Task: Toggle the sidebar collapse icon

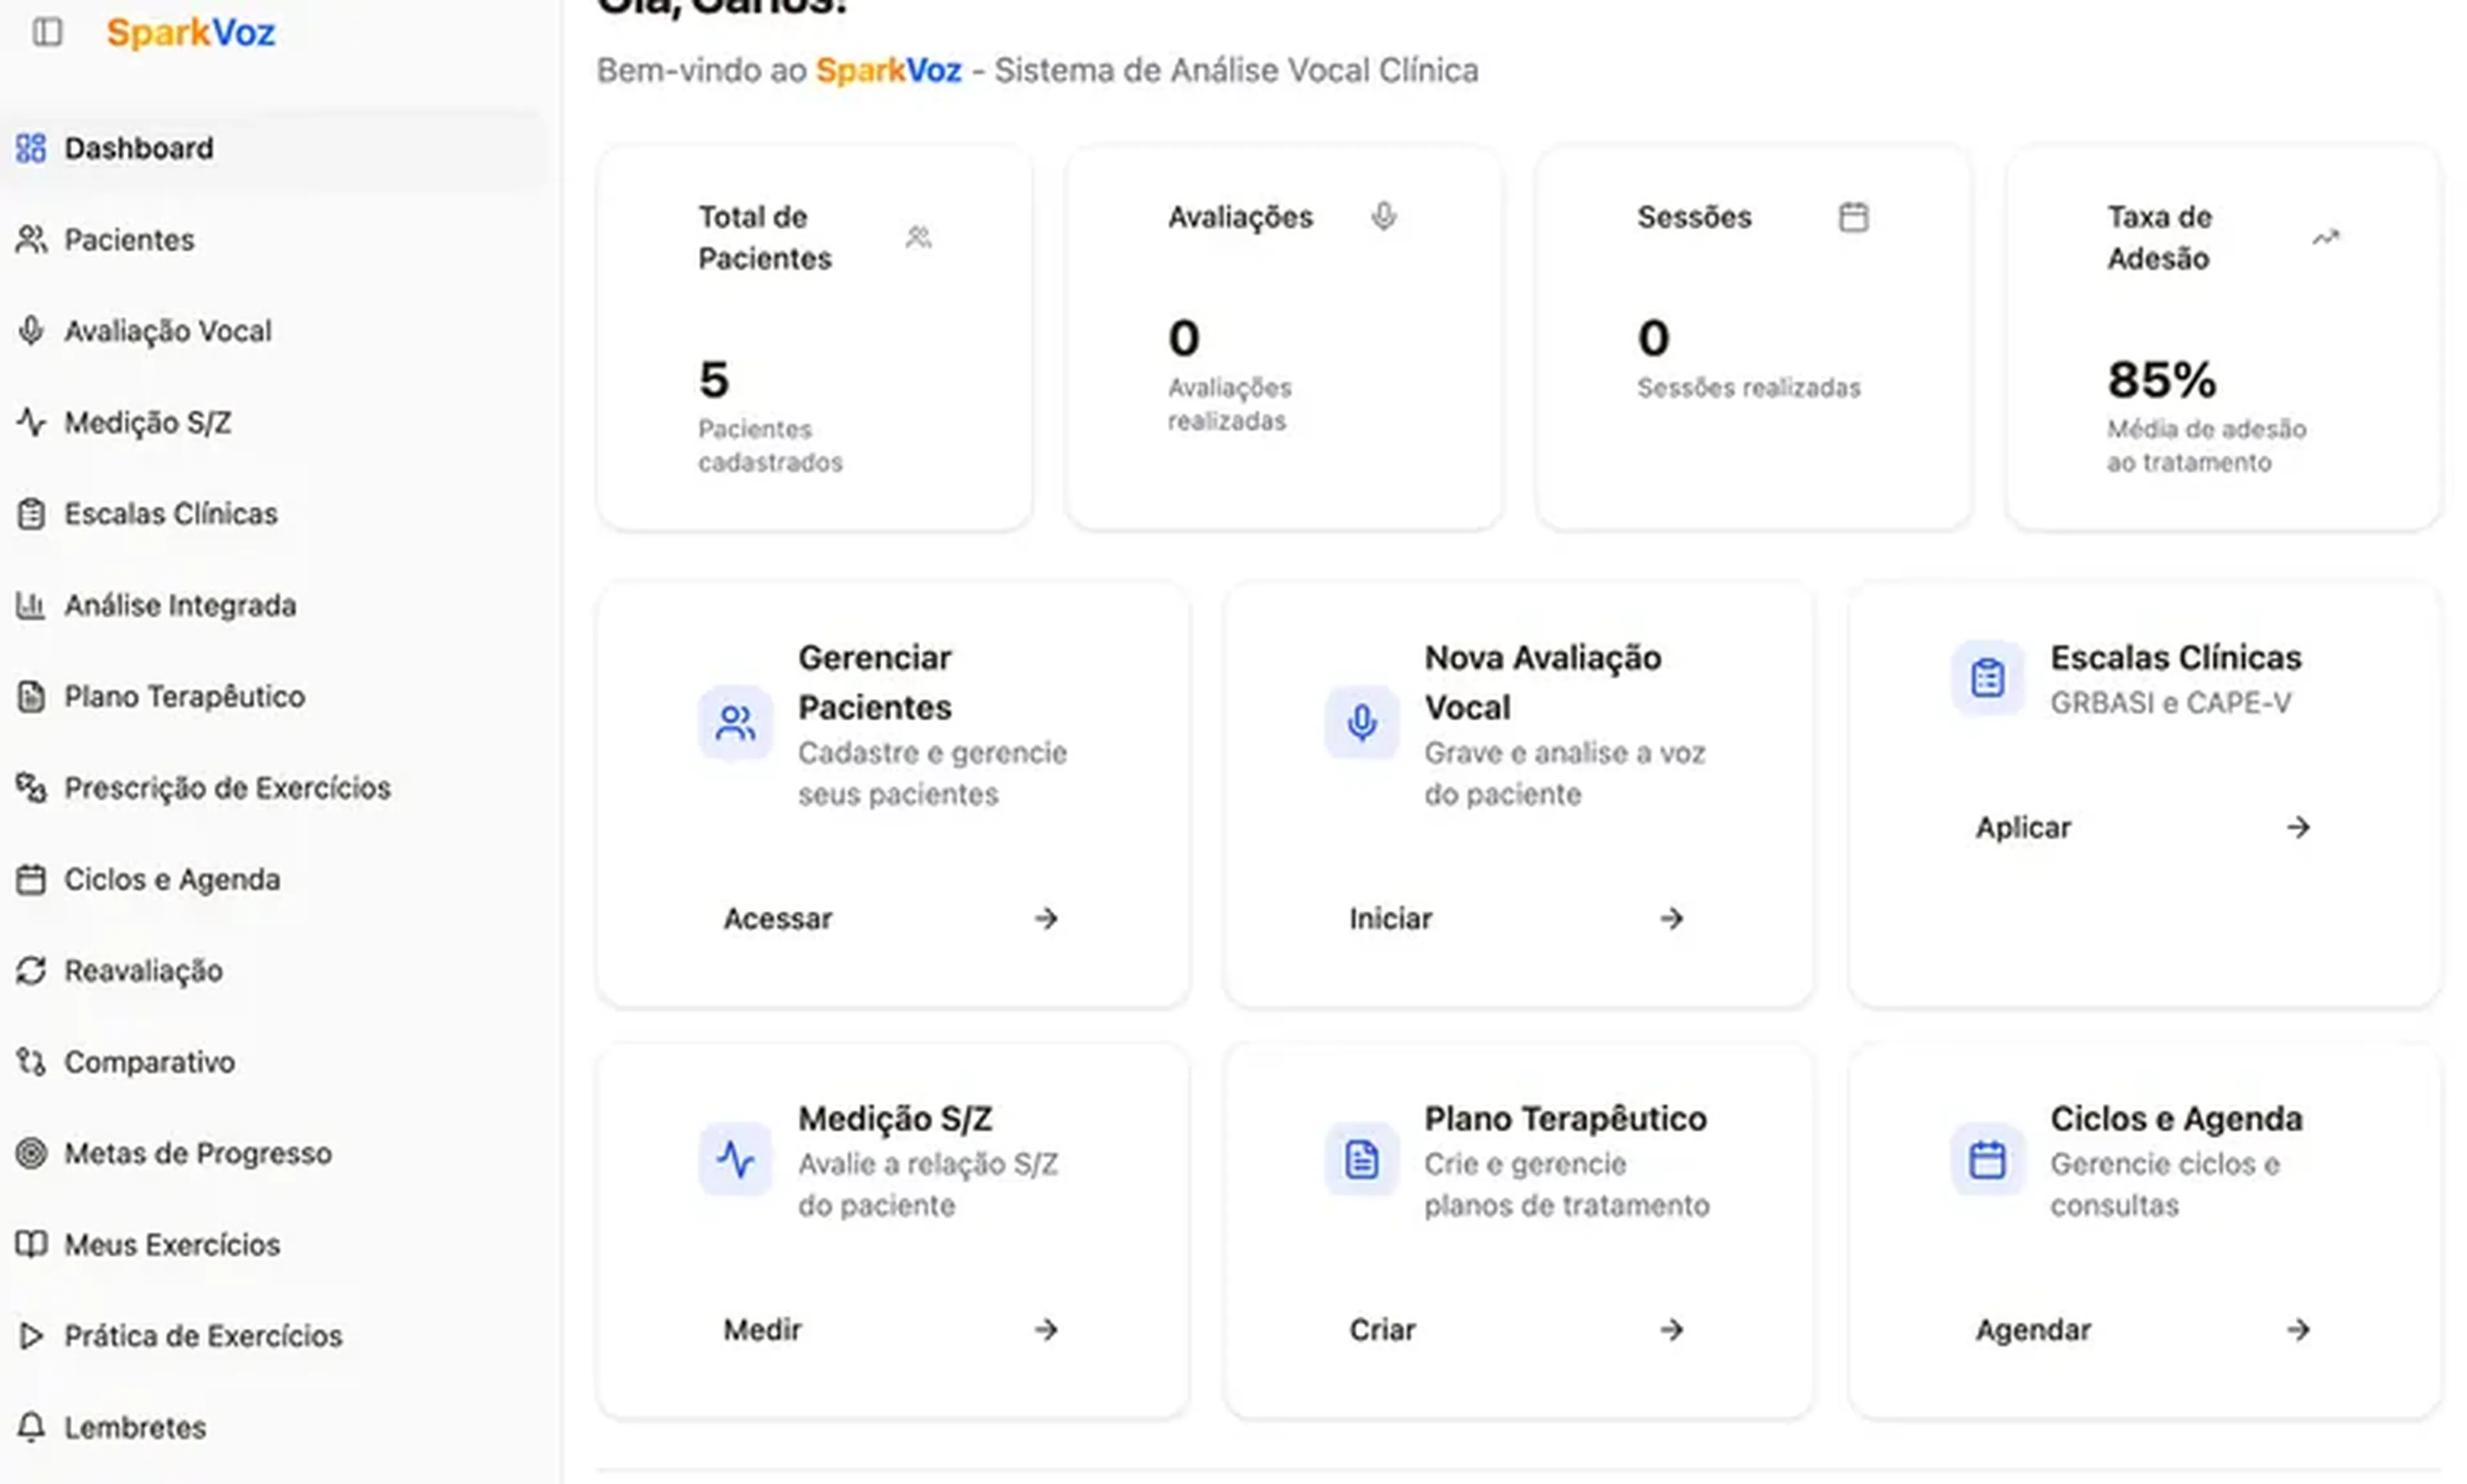Action: click(x=47, y=32)
